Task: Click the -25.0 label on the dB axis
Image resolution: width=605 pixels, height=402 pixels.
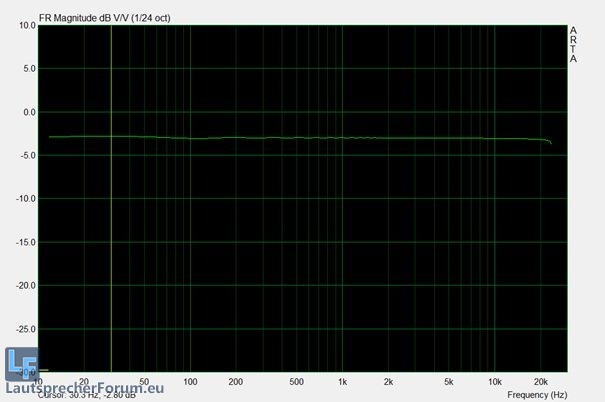Action: point(26,328)
